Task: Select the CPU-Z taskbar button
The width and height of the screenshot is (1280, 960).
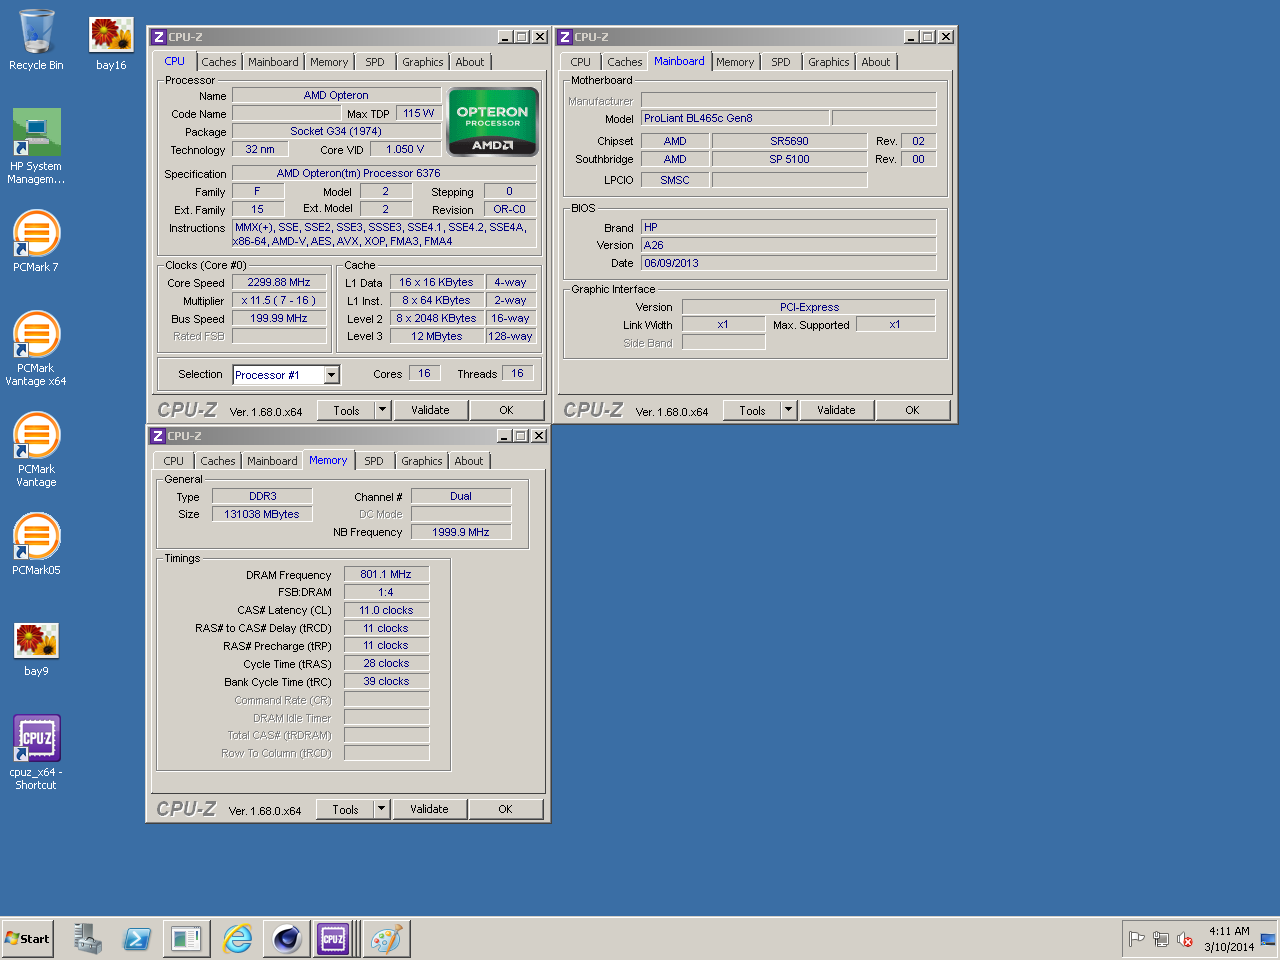Action: 333,939
